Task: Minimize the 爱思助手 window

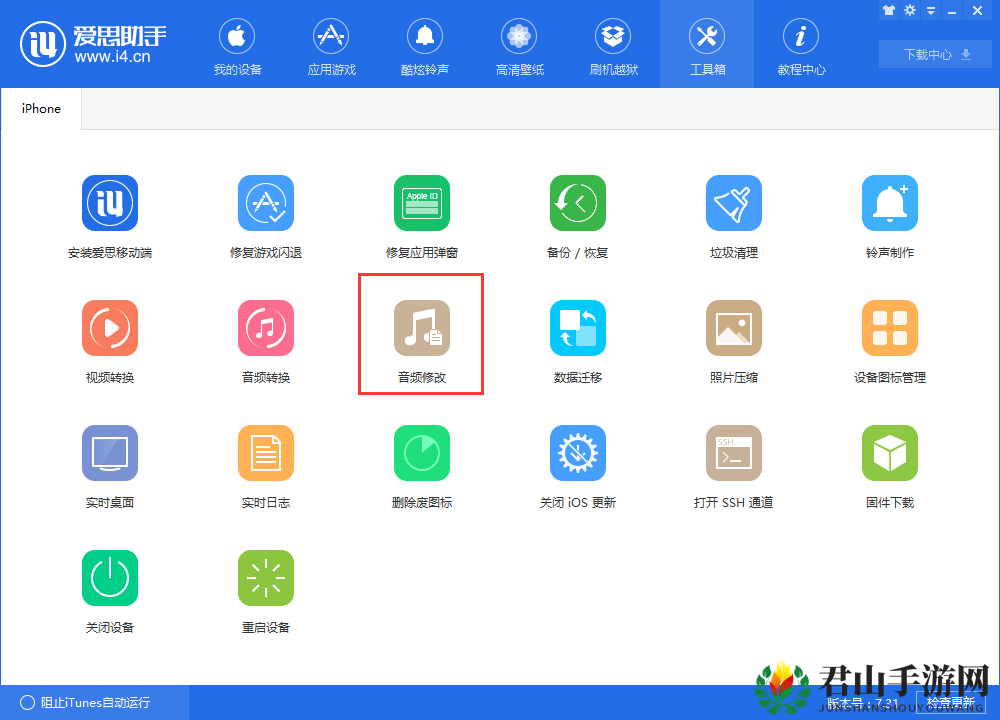Action: [x=952, y=11]
